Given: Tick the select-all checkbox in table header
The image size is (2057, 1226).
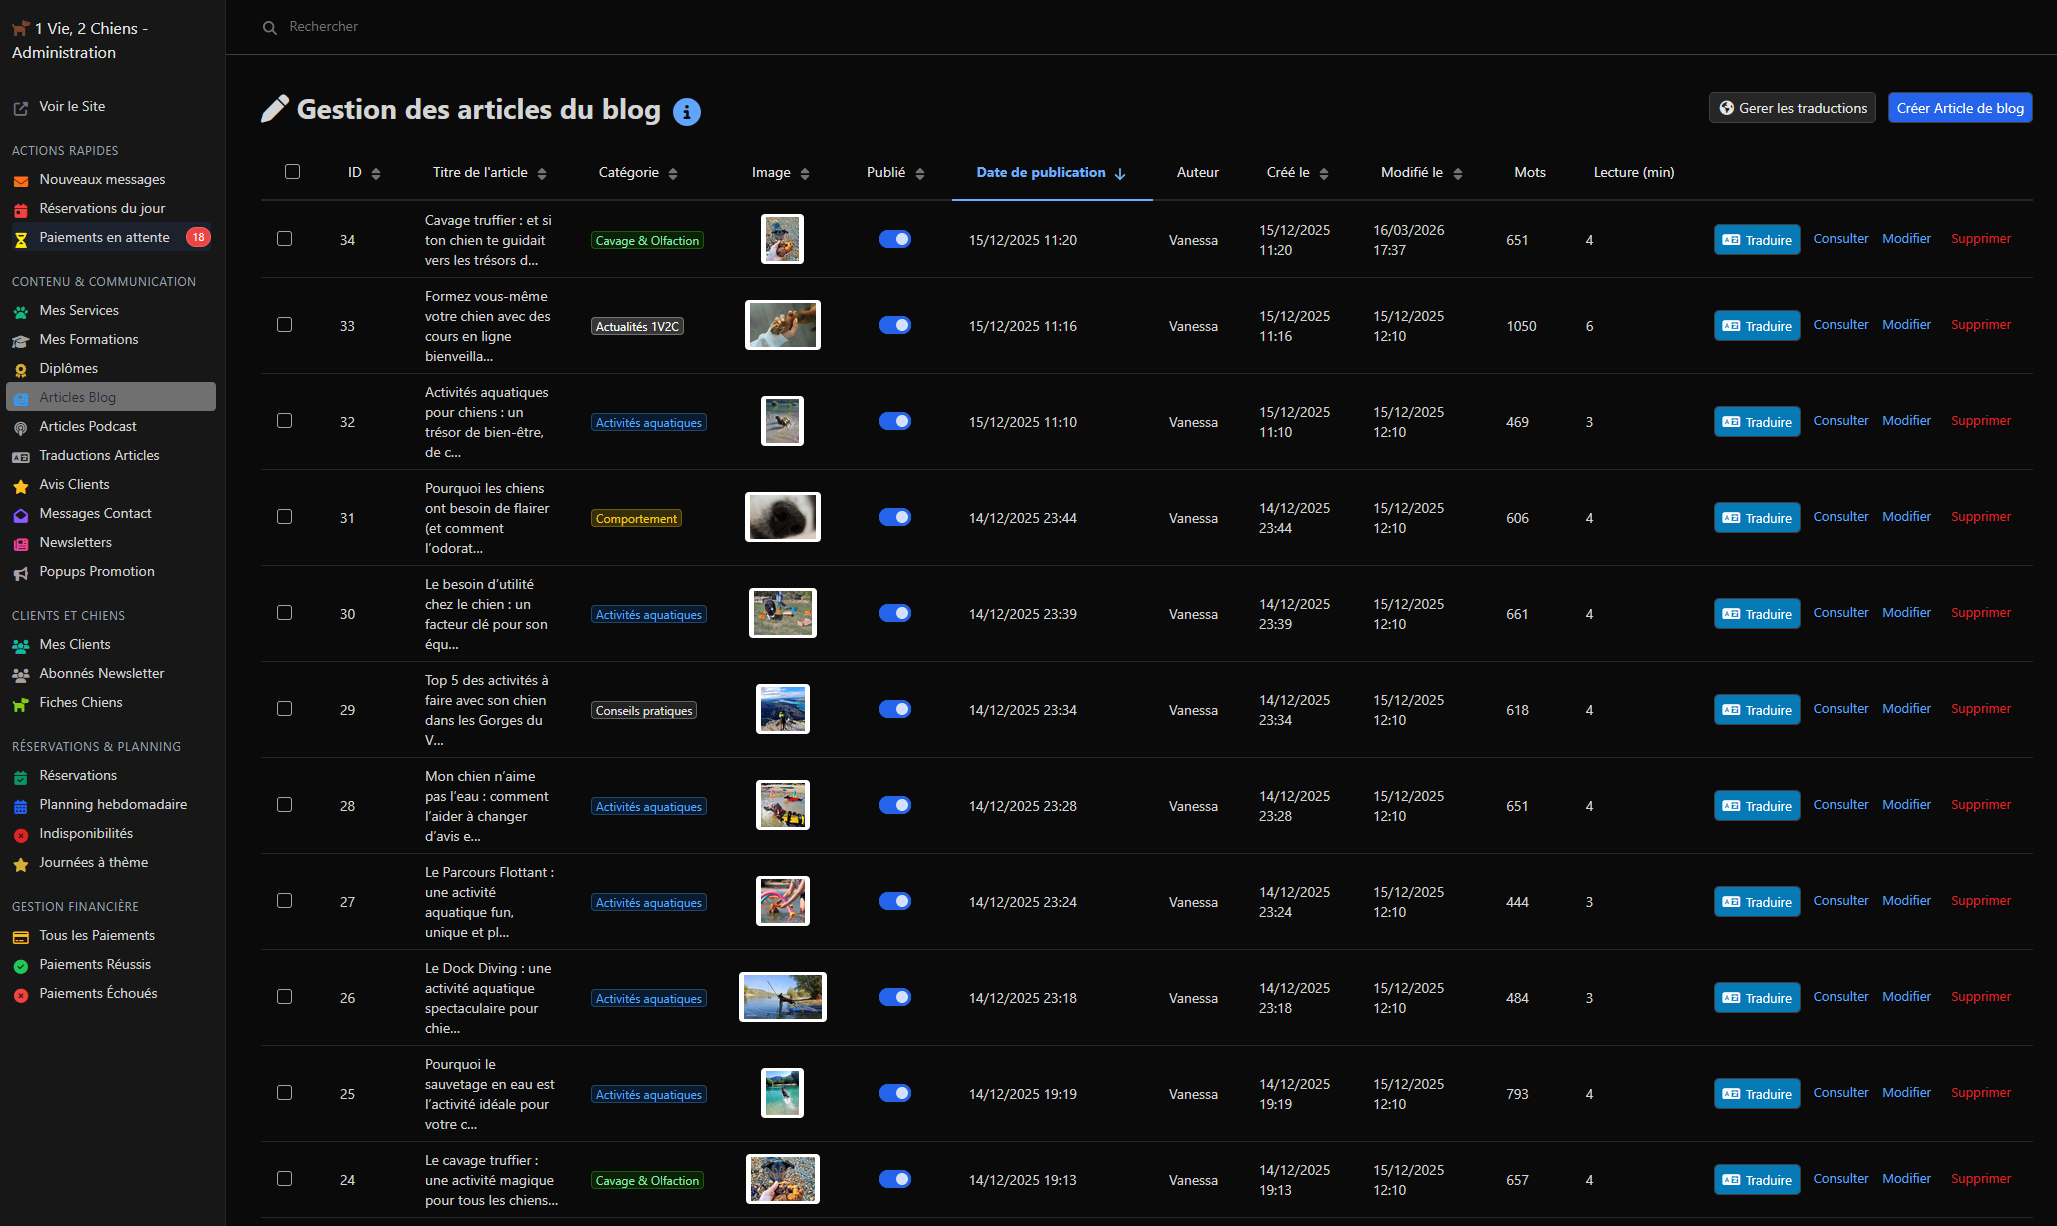Looking at the screenshot, I should coord(292,172).
